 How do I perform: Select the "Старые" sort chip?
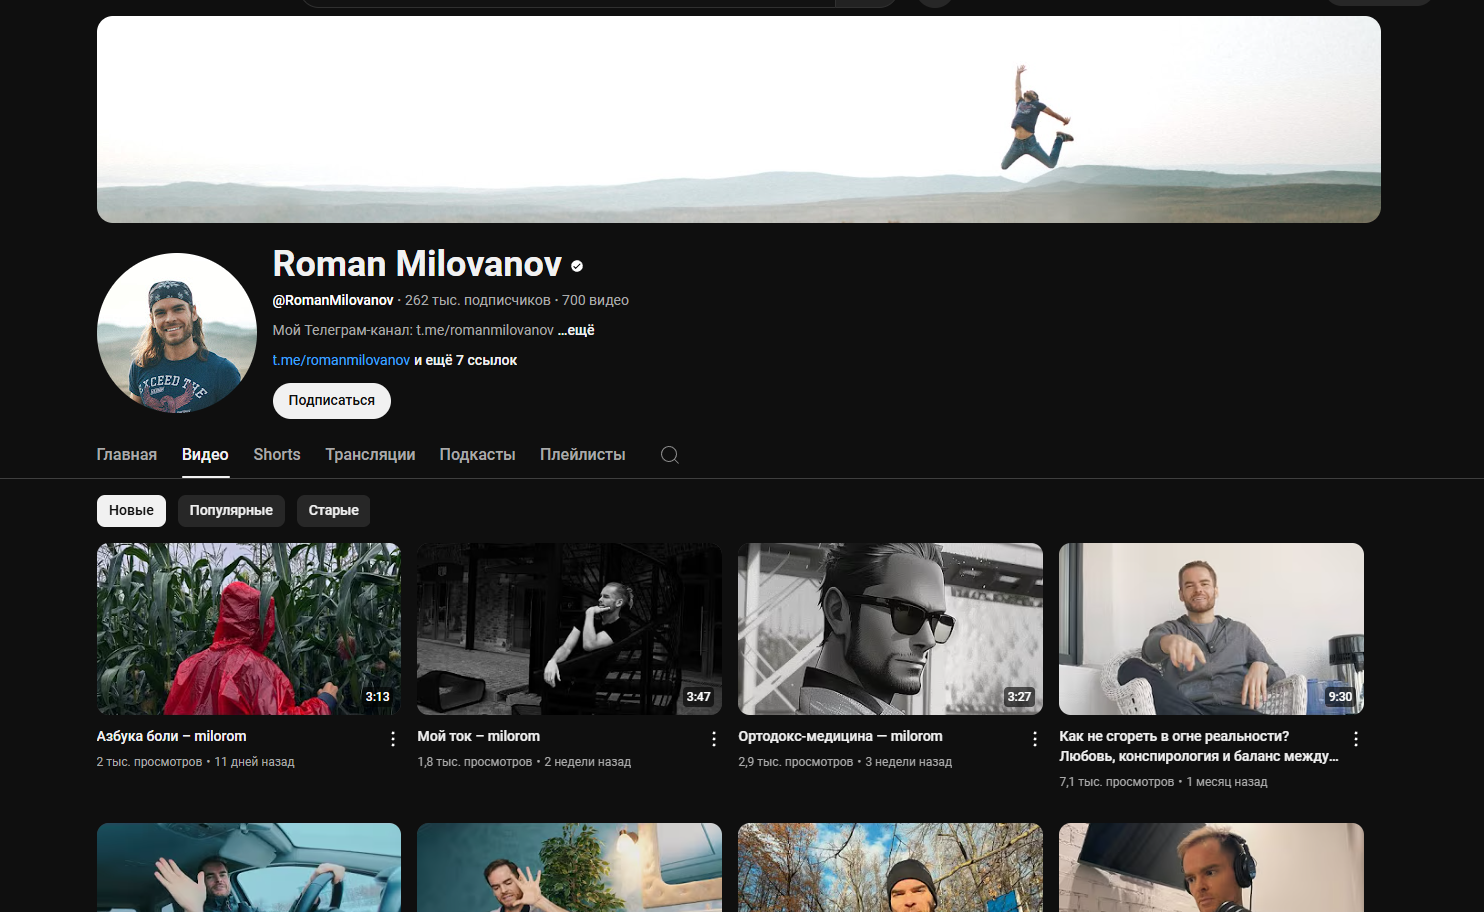[333, 511]
